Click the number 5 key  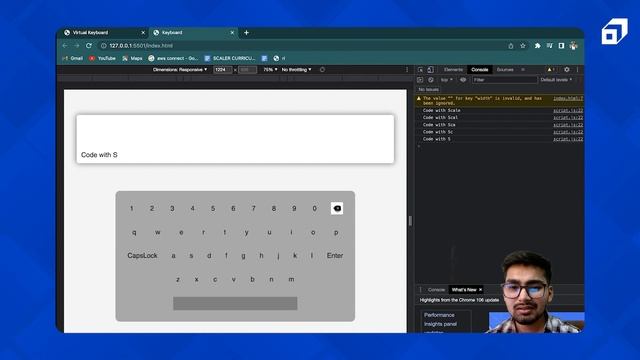(213, 208)
